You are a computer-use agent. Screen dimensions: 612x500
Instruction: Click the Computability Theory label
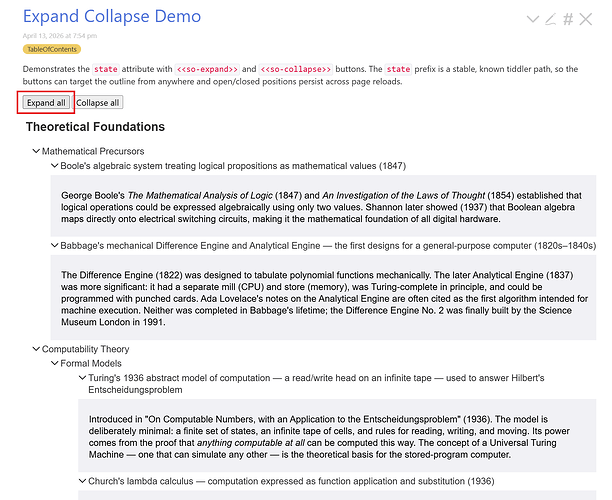click(85, 349)
